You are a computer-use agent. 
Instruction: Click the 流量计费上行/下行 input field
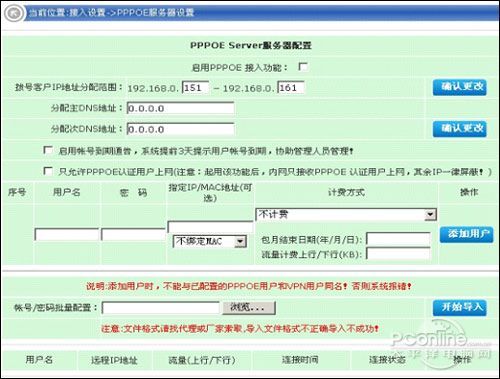398,253
